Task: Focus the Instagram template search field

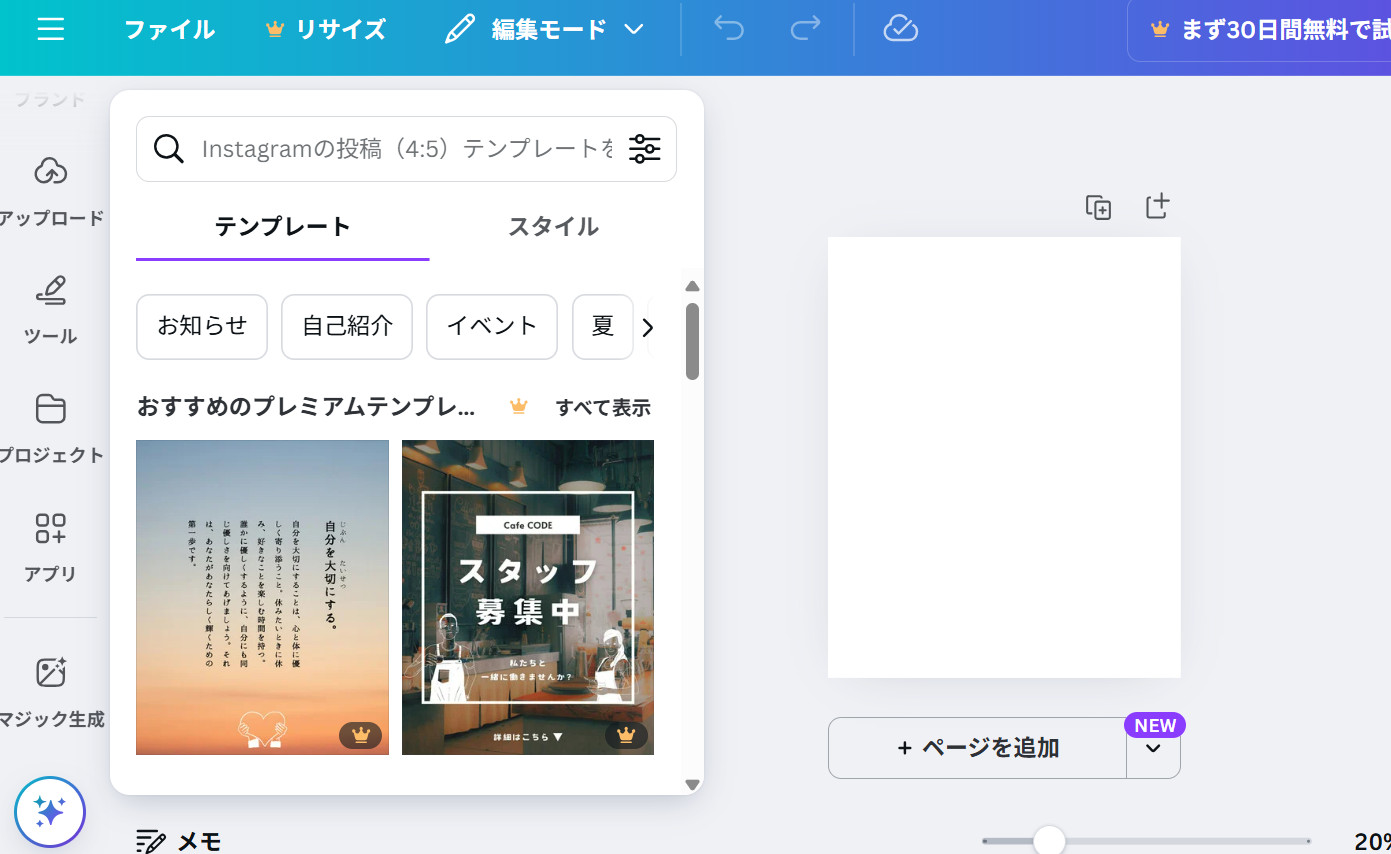Action: click(x=408, y=149)
